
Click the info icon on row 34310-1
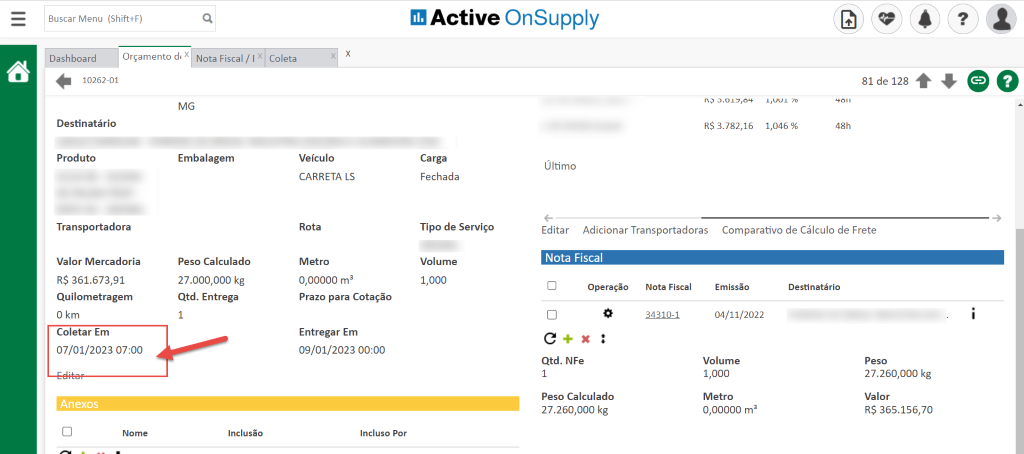(973, 315)
